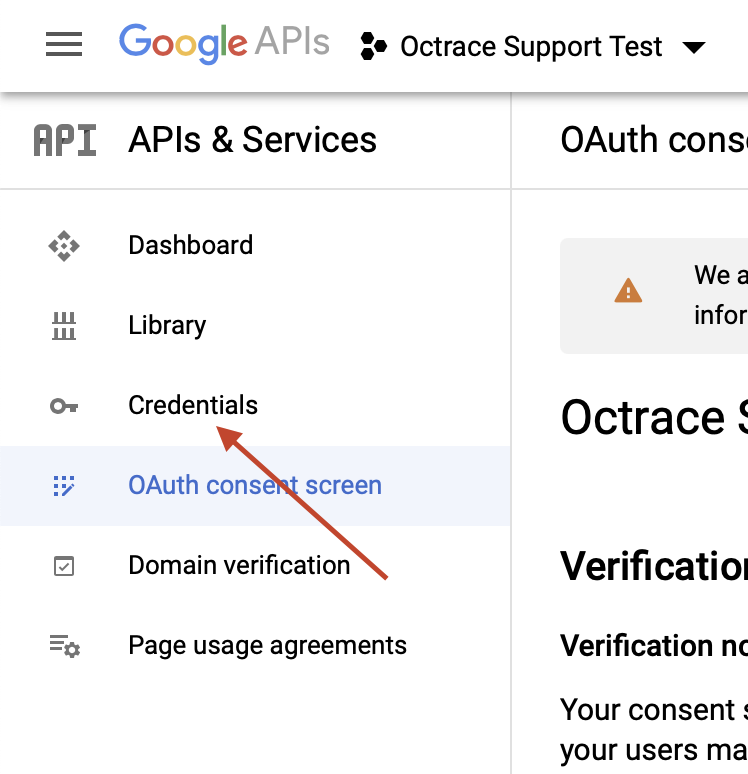The image size is (748, 774).
Task: Click the APIs & Services heading
Action: click(x=252, y=140)
